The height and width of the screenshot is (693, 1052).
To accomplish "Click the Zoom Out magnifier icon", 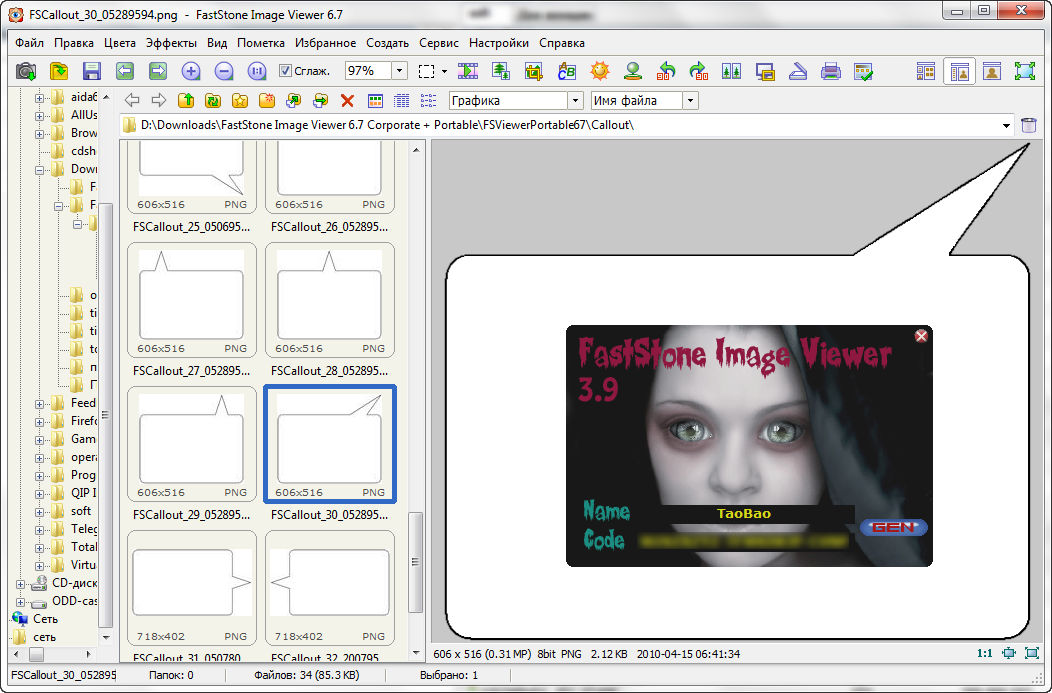I will [x=224, y=71].
